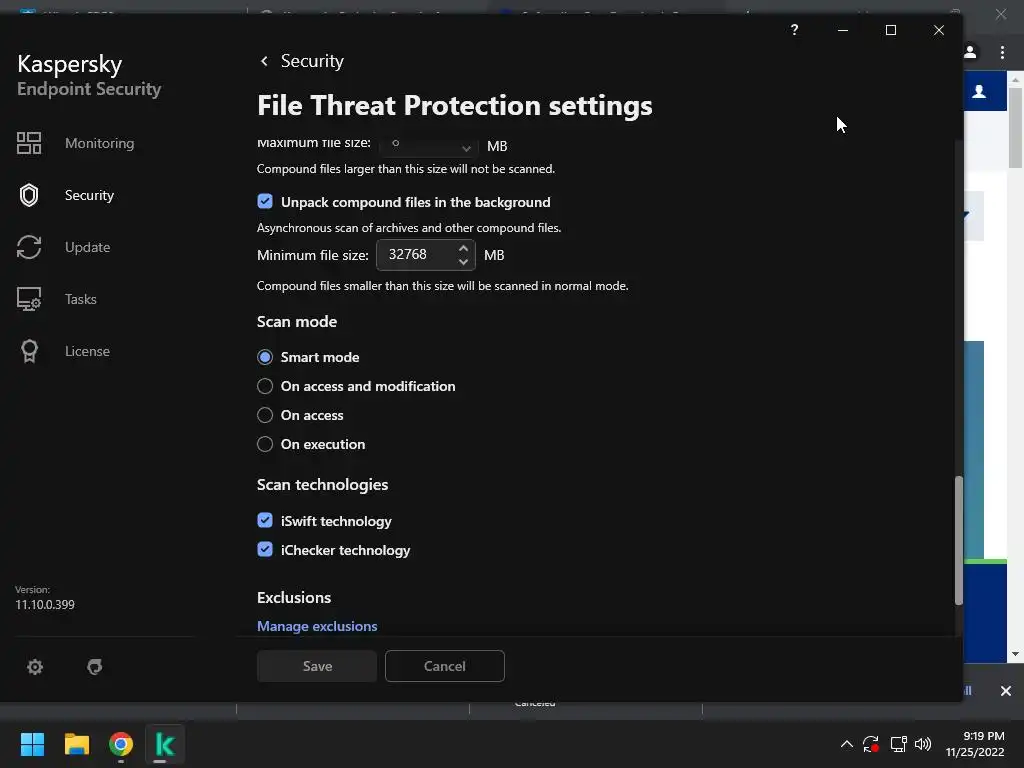Increase Minimum file size with up arrow
1024x768 pixels.
click(x=463, y=248)
